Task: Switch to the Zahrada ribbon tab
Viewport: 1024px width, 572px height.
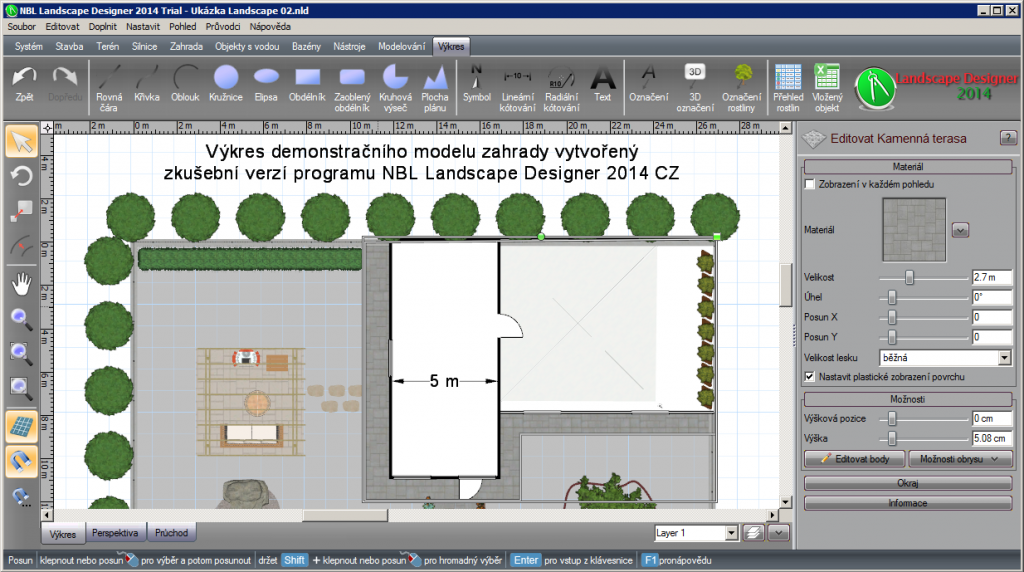Action: click(186, 46)
